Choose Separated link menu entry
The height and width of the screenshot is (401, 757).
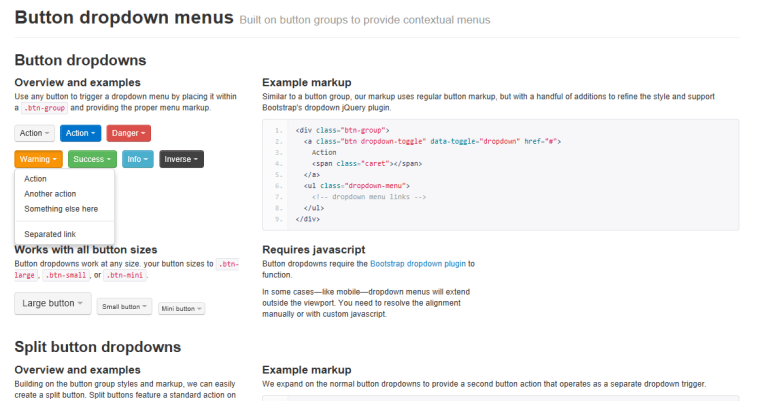[65, 234]
